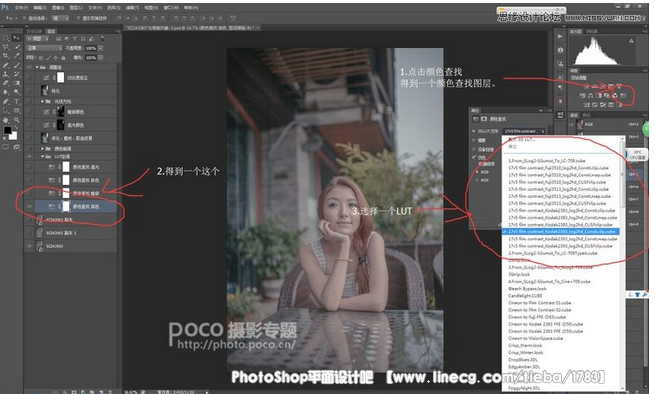
Task: Toggle visibility of LUT layer group
Action: pyautogui.click(x=29, y=157)
